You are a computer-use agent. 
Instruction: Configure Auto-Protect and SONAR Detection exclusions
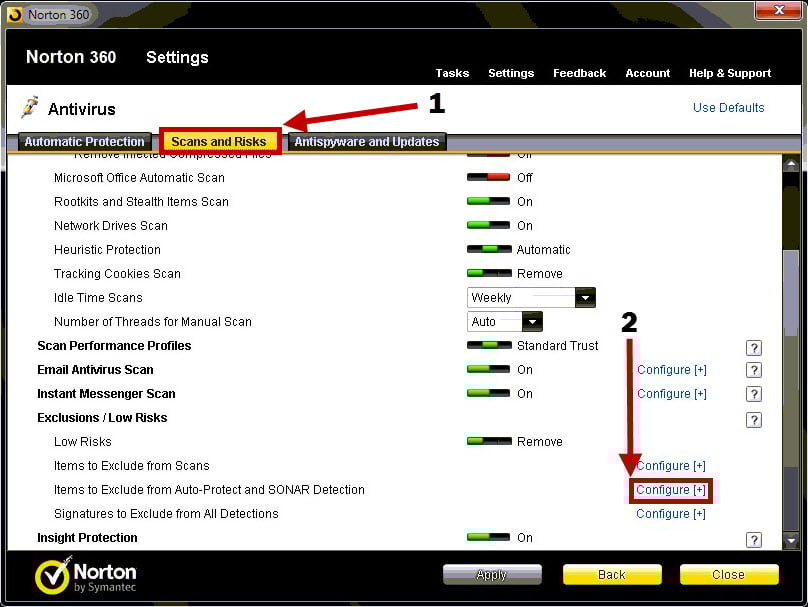[671, 490]
